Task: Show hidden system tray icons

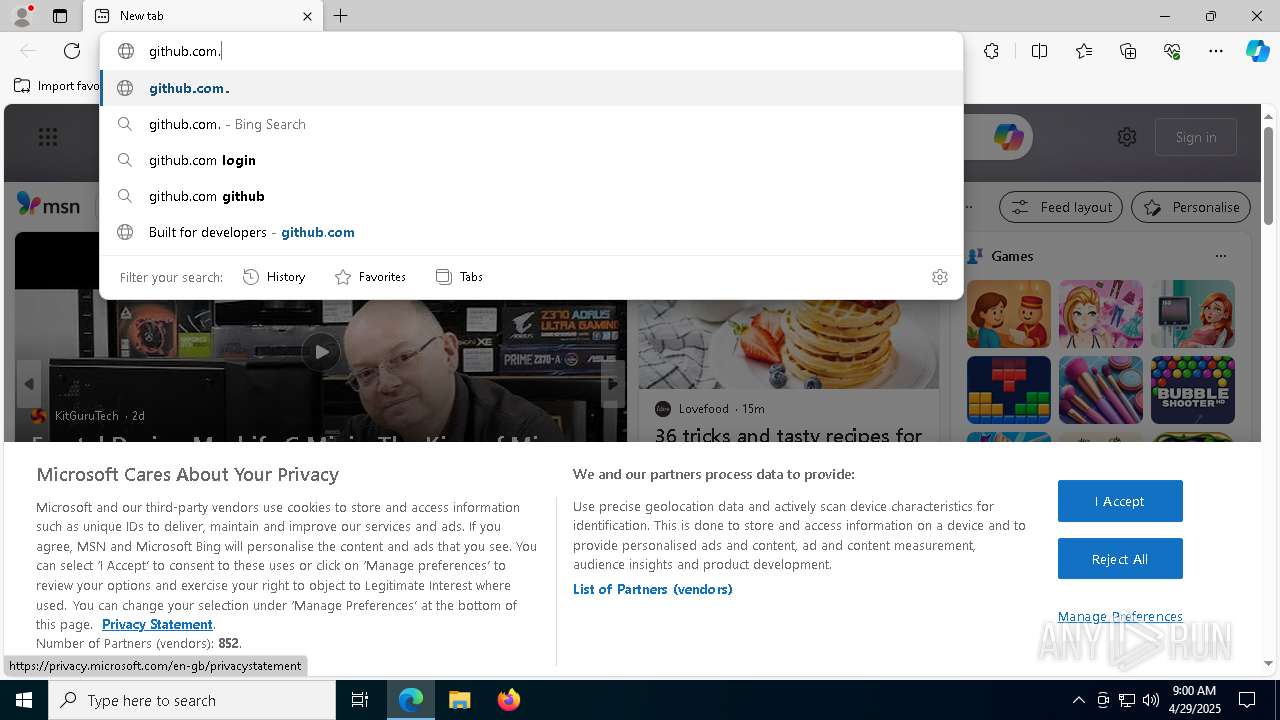Action: [x=1078, y=700]
